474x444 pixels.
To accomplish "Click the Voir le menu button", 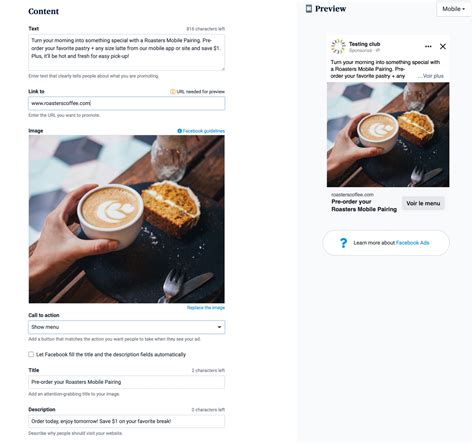I will point(423,203).
